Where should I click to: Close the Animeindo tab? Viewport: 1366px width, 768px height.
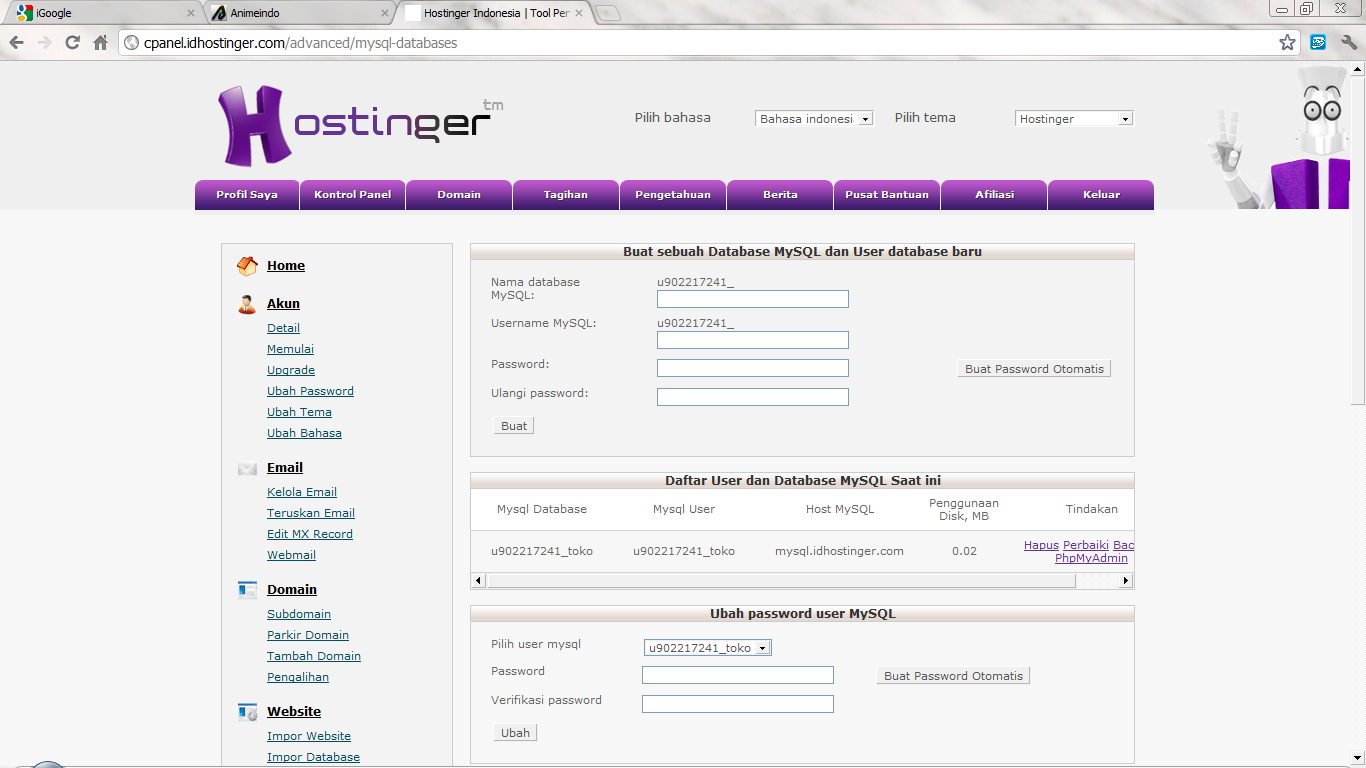pos(385,13)
